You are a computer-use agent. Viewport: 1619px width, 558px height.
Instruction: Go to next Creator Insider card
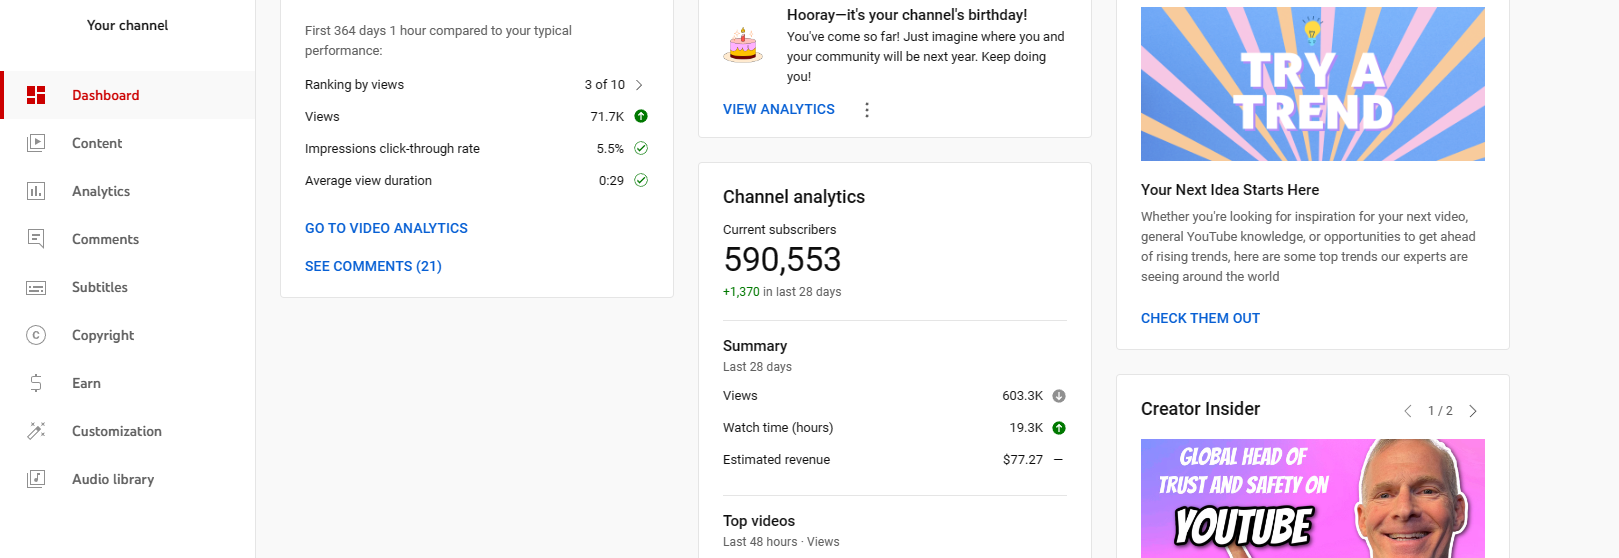(x=1473, y=411)
